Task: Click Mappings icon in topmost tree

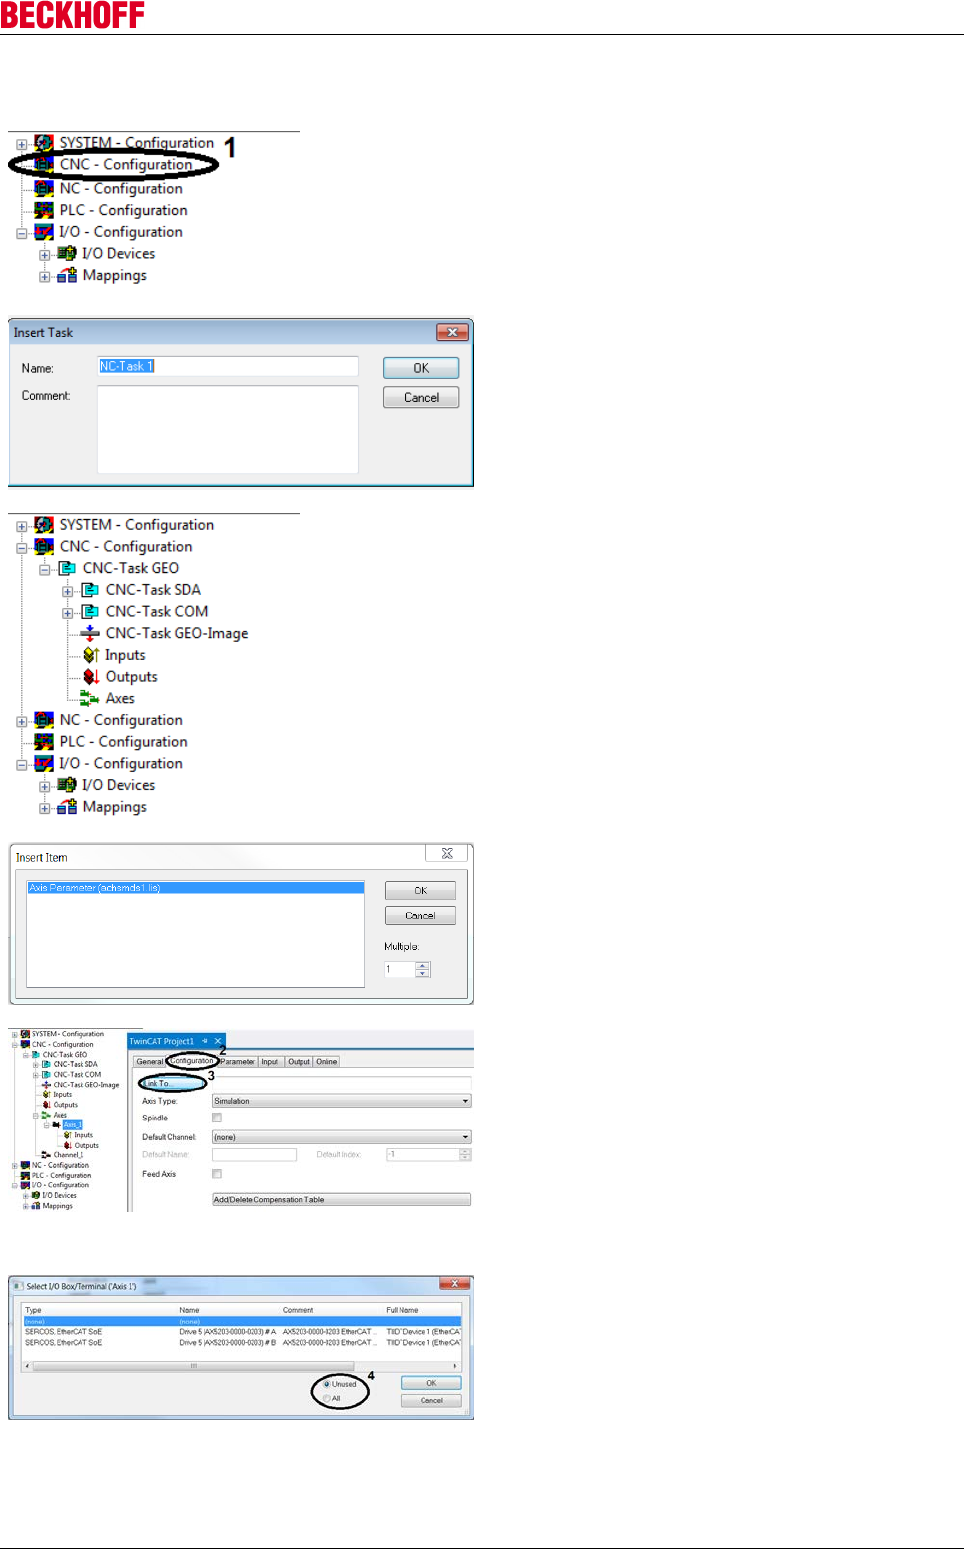Action: point(67,275)
